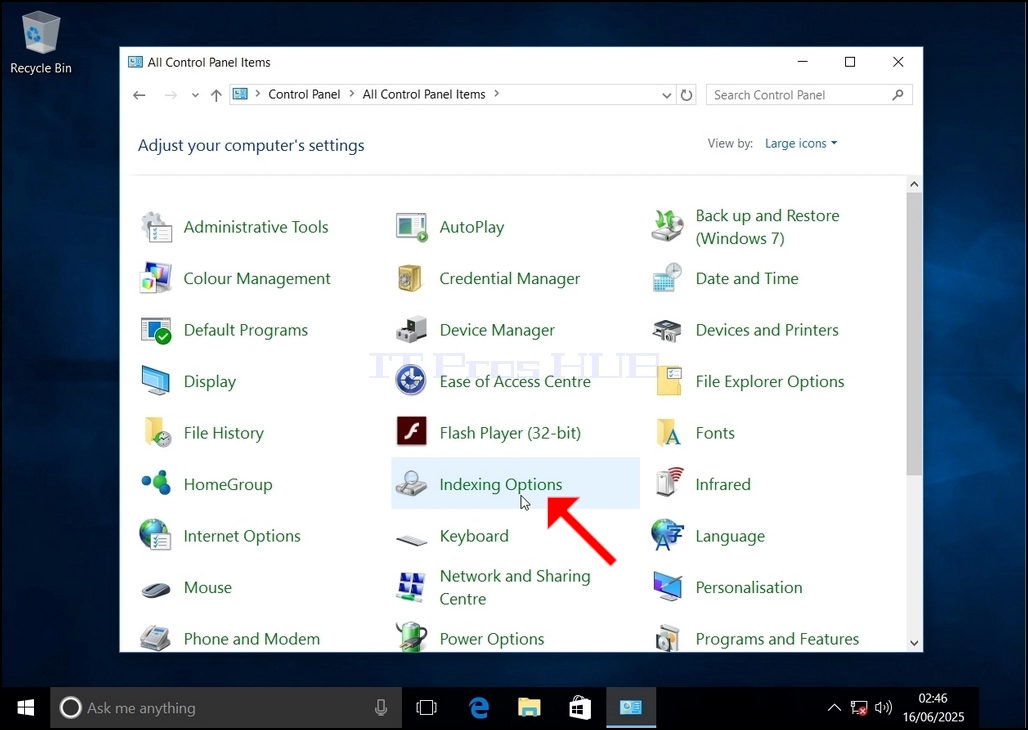The height and width of the screenshot is (730, 1028).
Task: Click the Fonts folder icon
Action: point(668,432)
